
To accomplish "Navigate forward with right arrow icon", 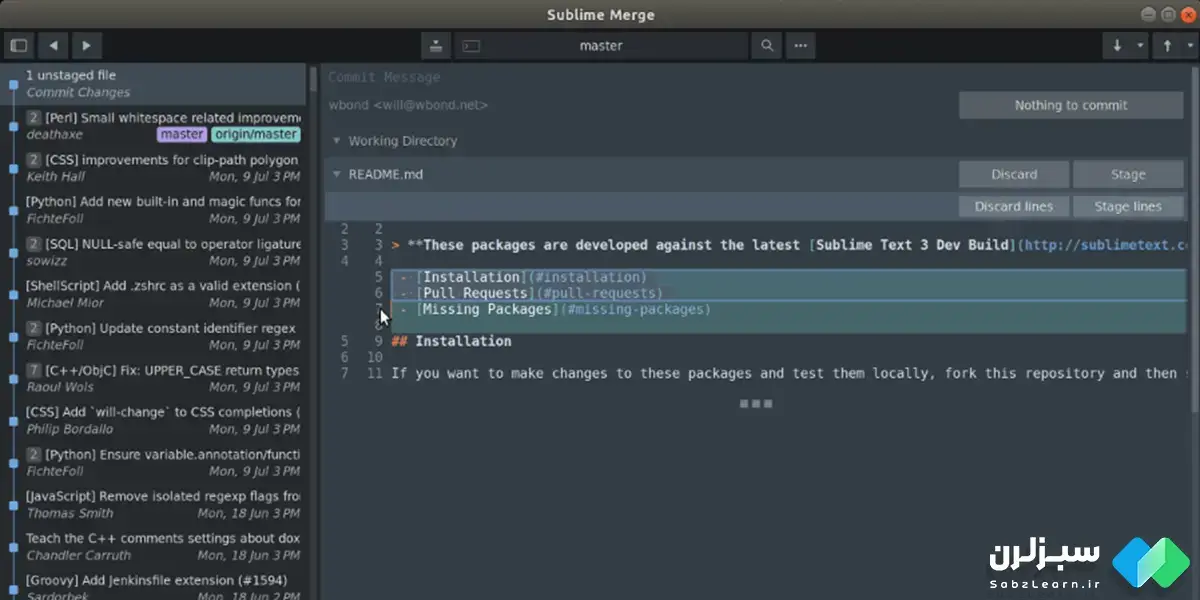I will pyautogui.click(x=86, y=45).
